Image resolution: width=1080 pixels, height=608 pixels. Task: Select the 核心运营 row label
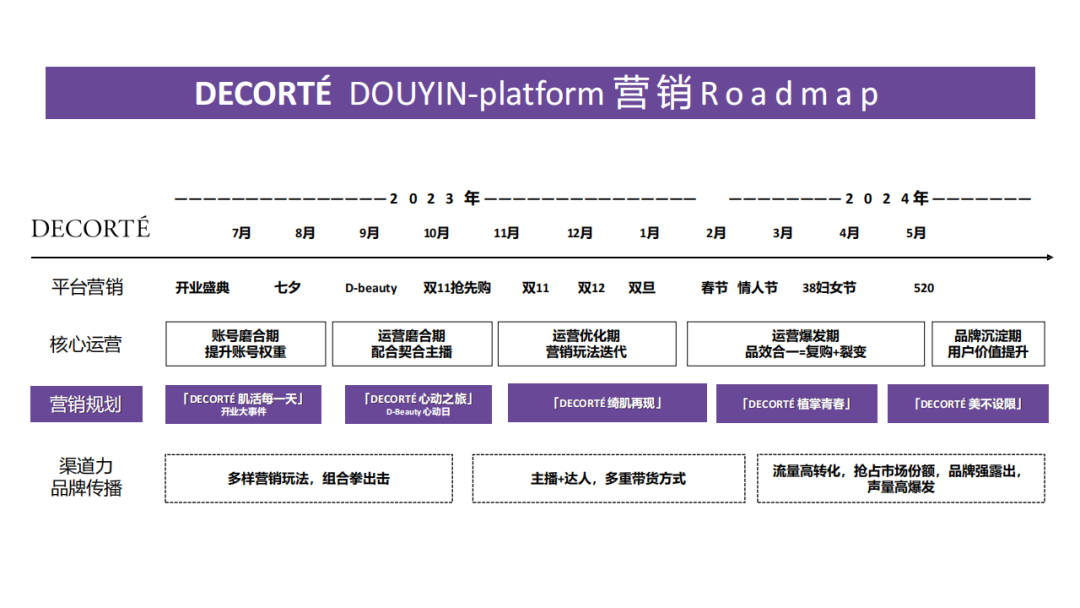click(86, 344)
